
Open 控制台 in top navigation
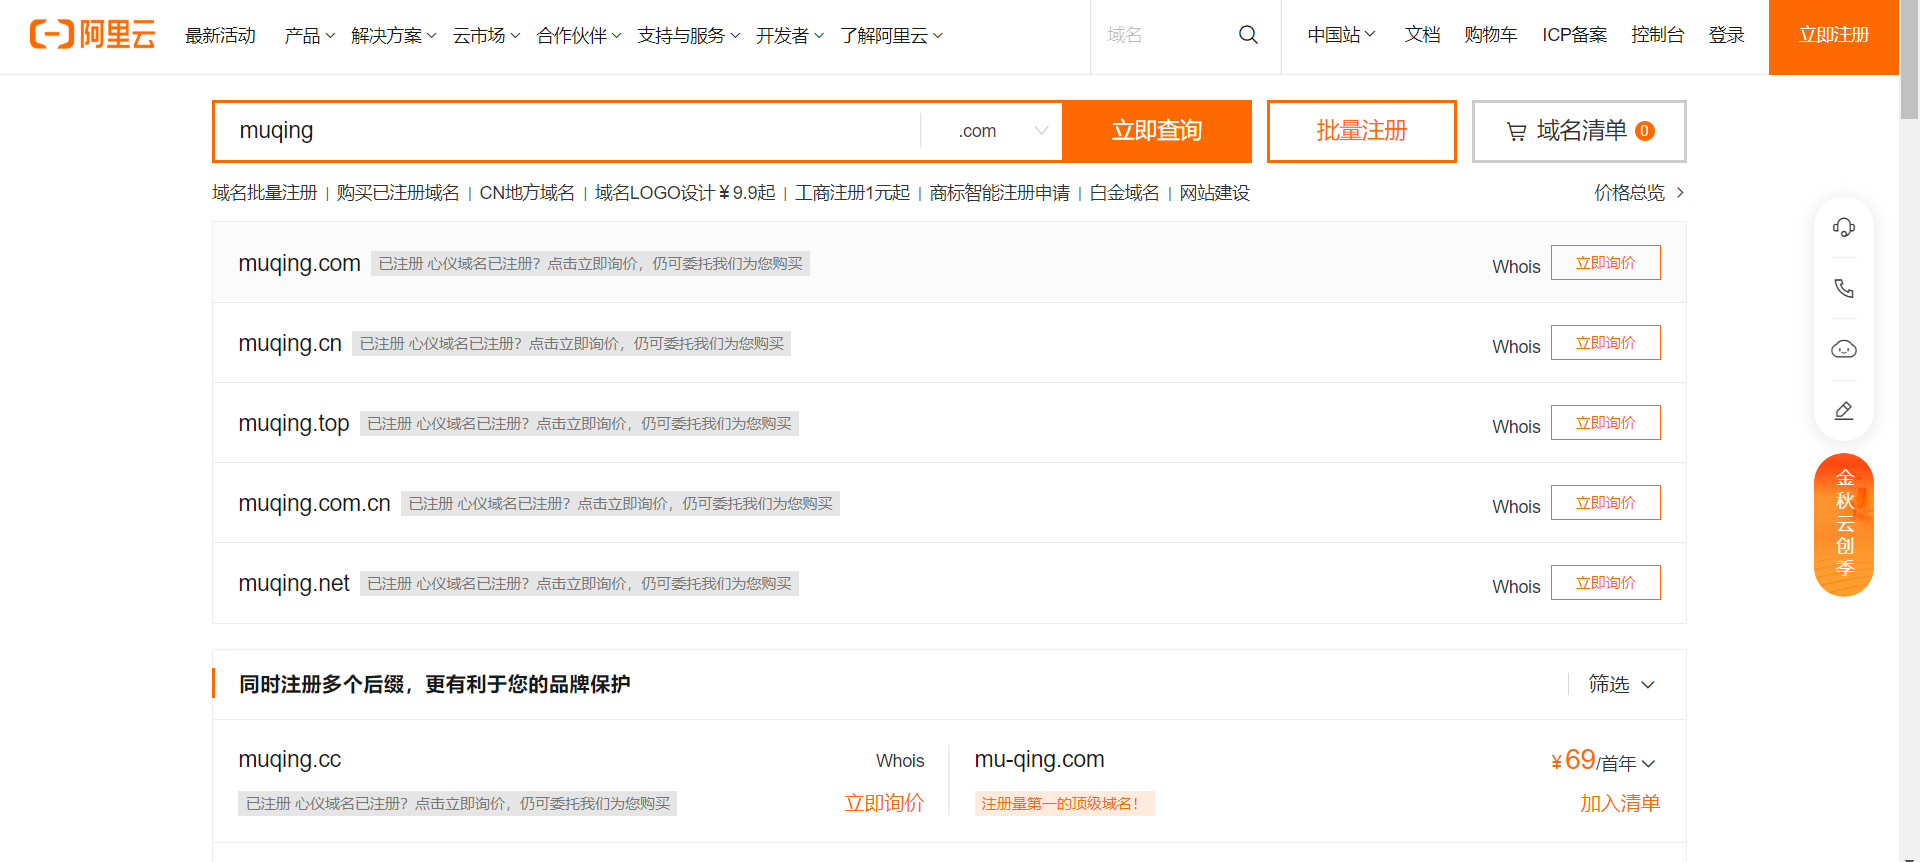[1657, 35]
